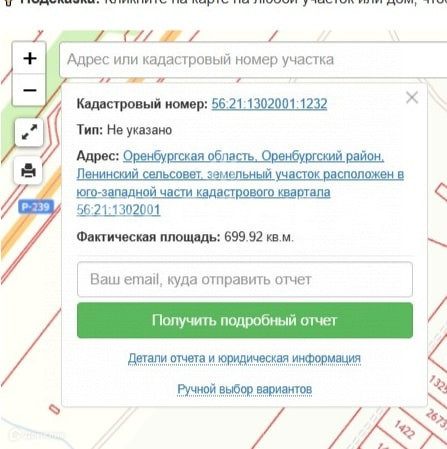Screen dimensions: 447x449
Task: Open Детали отчета и юридическая информация link
Action: [x=244, y=358]
